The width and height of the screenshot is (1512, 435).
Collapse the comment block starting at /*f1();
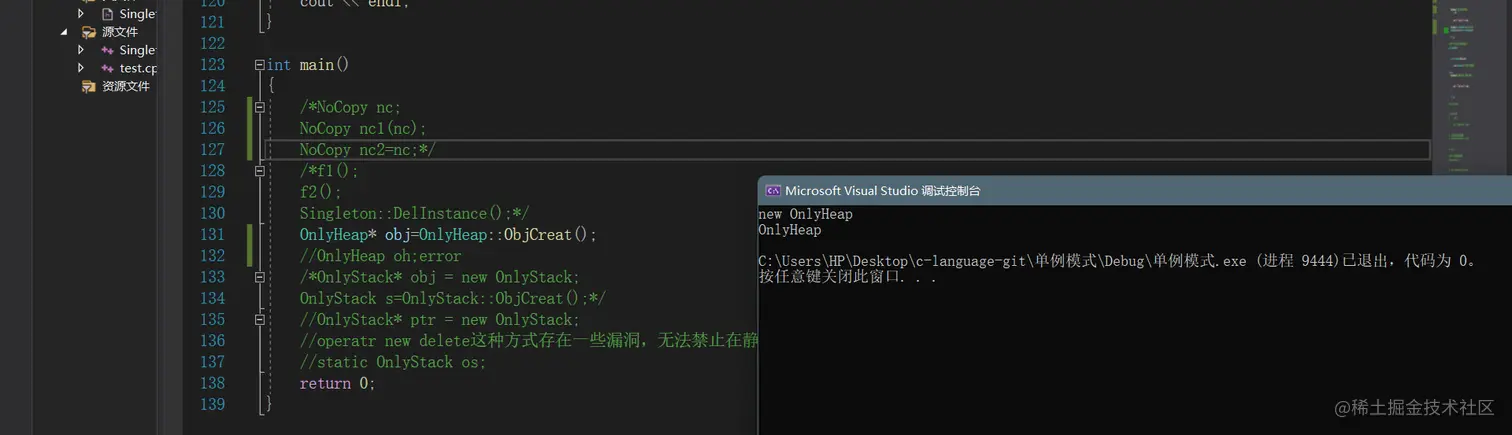tap(260, 171)
